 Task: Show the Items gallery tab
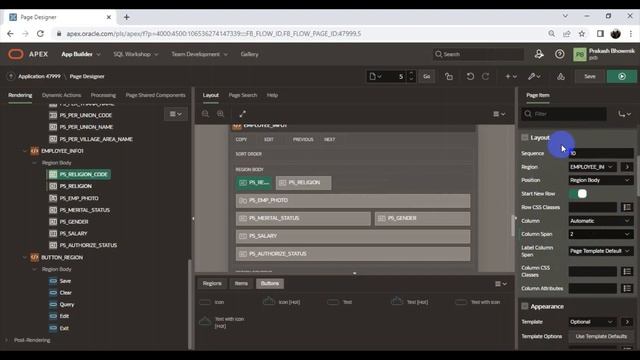pyautogui.click(x=241, y=284)
